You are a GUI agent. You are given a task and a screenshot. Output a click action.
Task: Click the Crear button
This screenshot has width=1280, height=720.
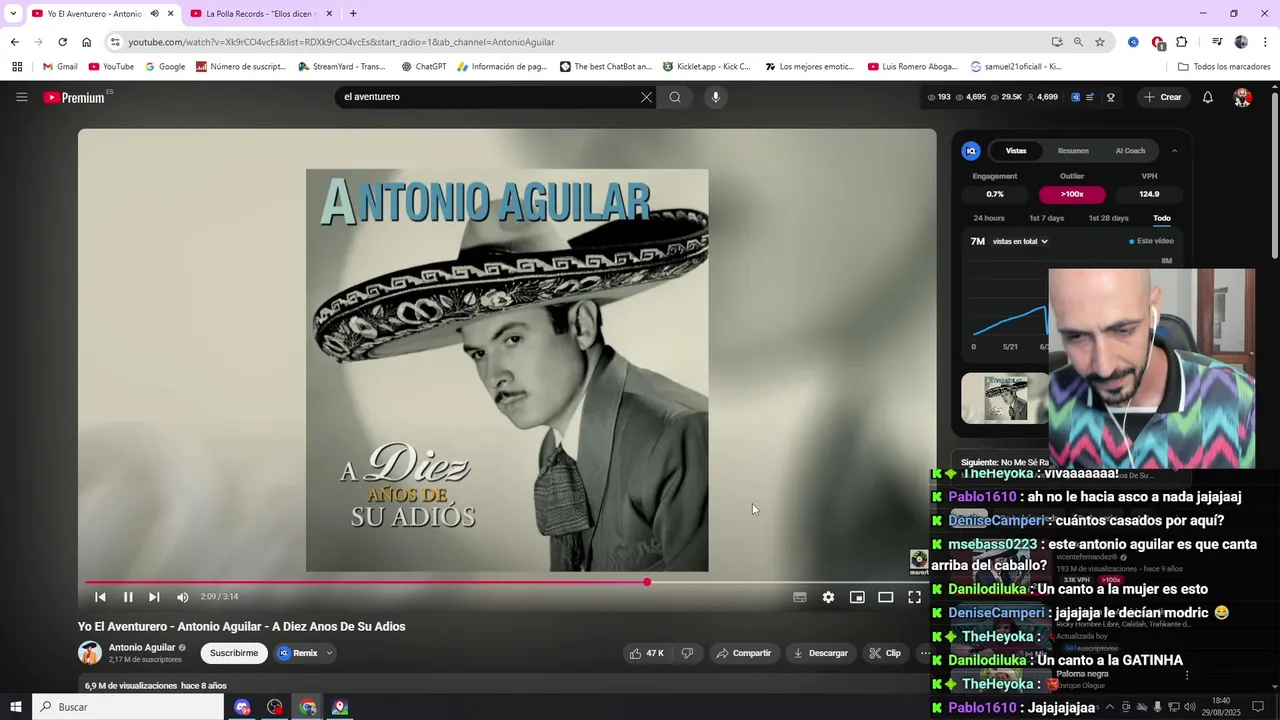click(x=1162, y=97)
